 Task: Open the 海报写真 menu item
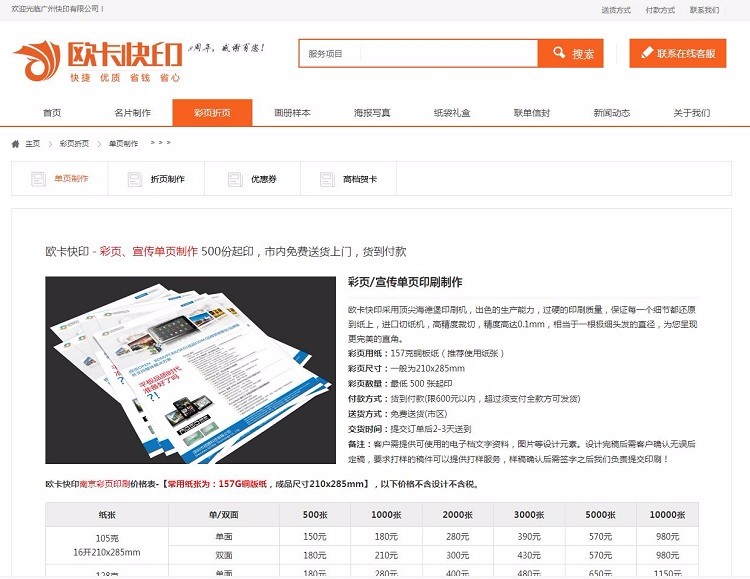(372, 113)
